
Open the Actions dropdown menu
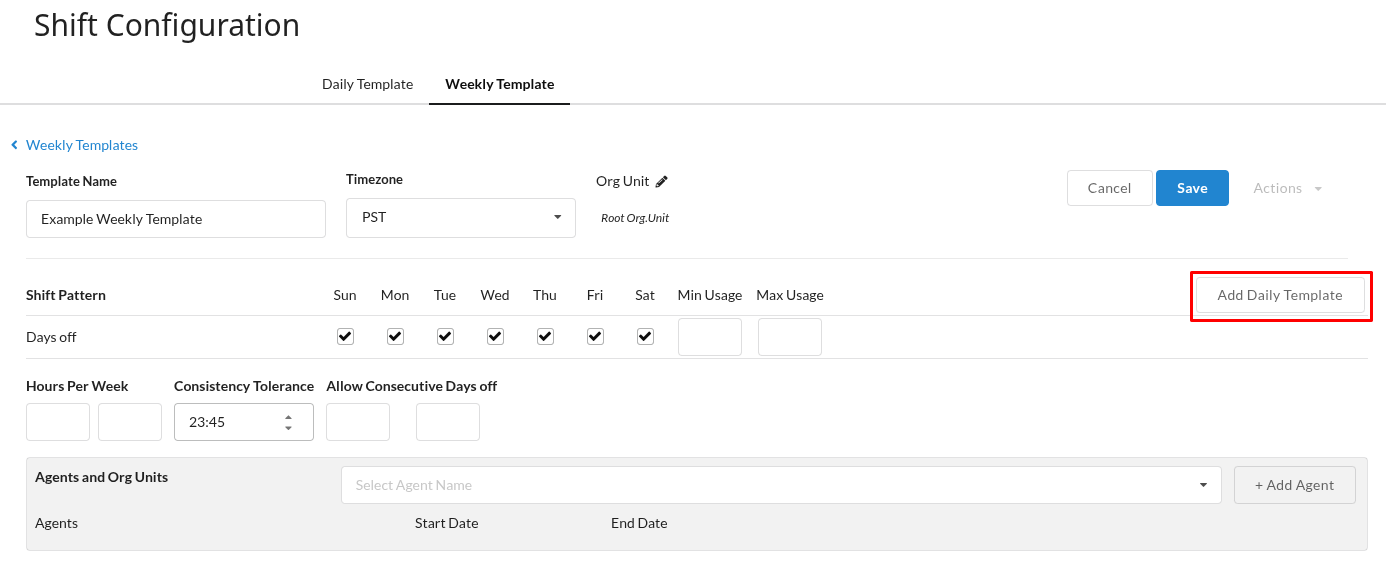pyautogui.click(x=1287, y=188)
